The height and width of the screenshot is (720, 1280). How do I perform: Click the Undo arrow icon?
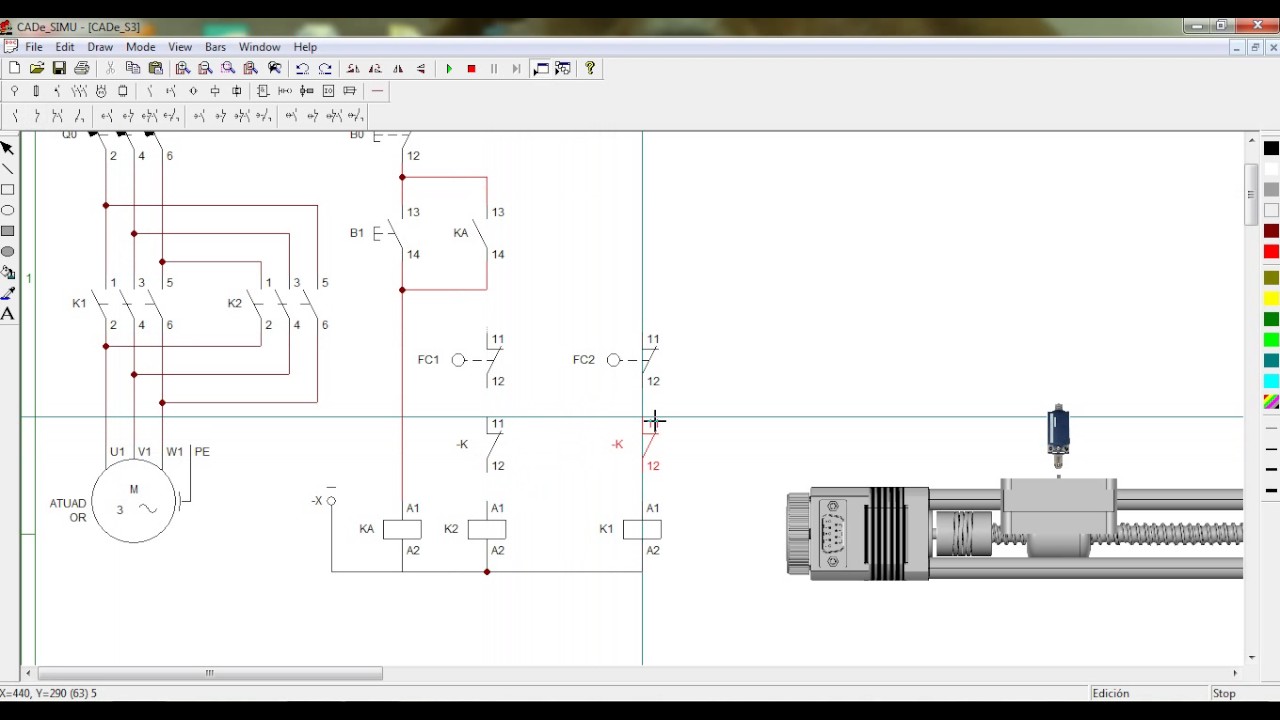[x=302, y=68]
